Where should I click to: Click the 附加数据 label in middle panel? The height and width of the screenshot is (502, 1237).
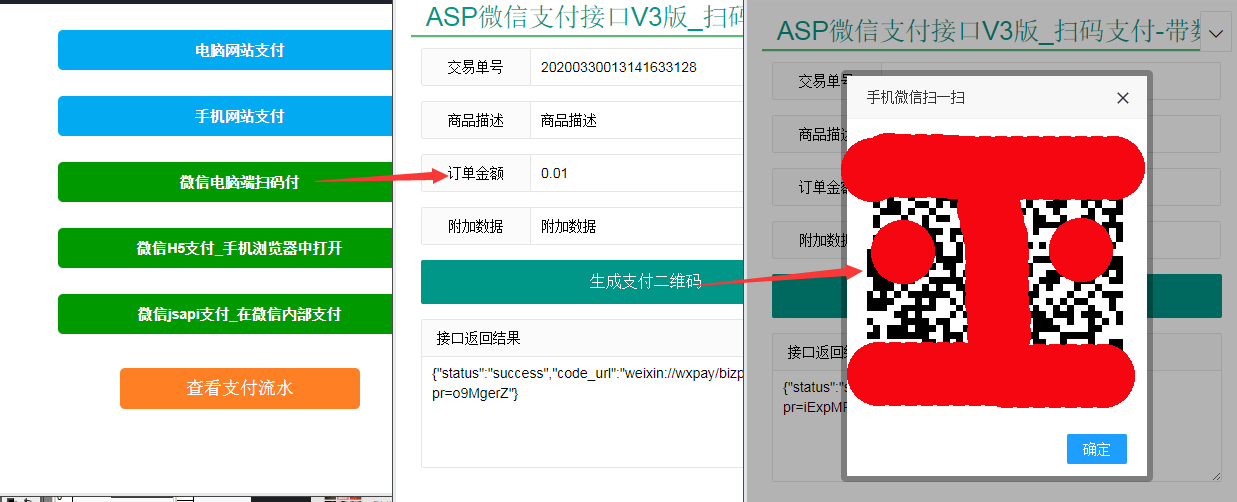476,226
